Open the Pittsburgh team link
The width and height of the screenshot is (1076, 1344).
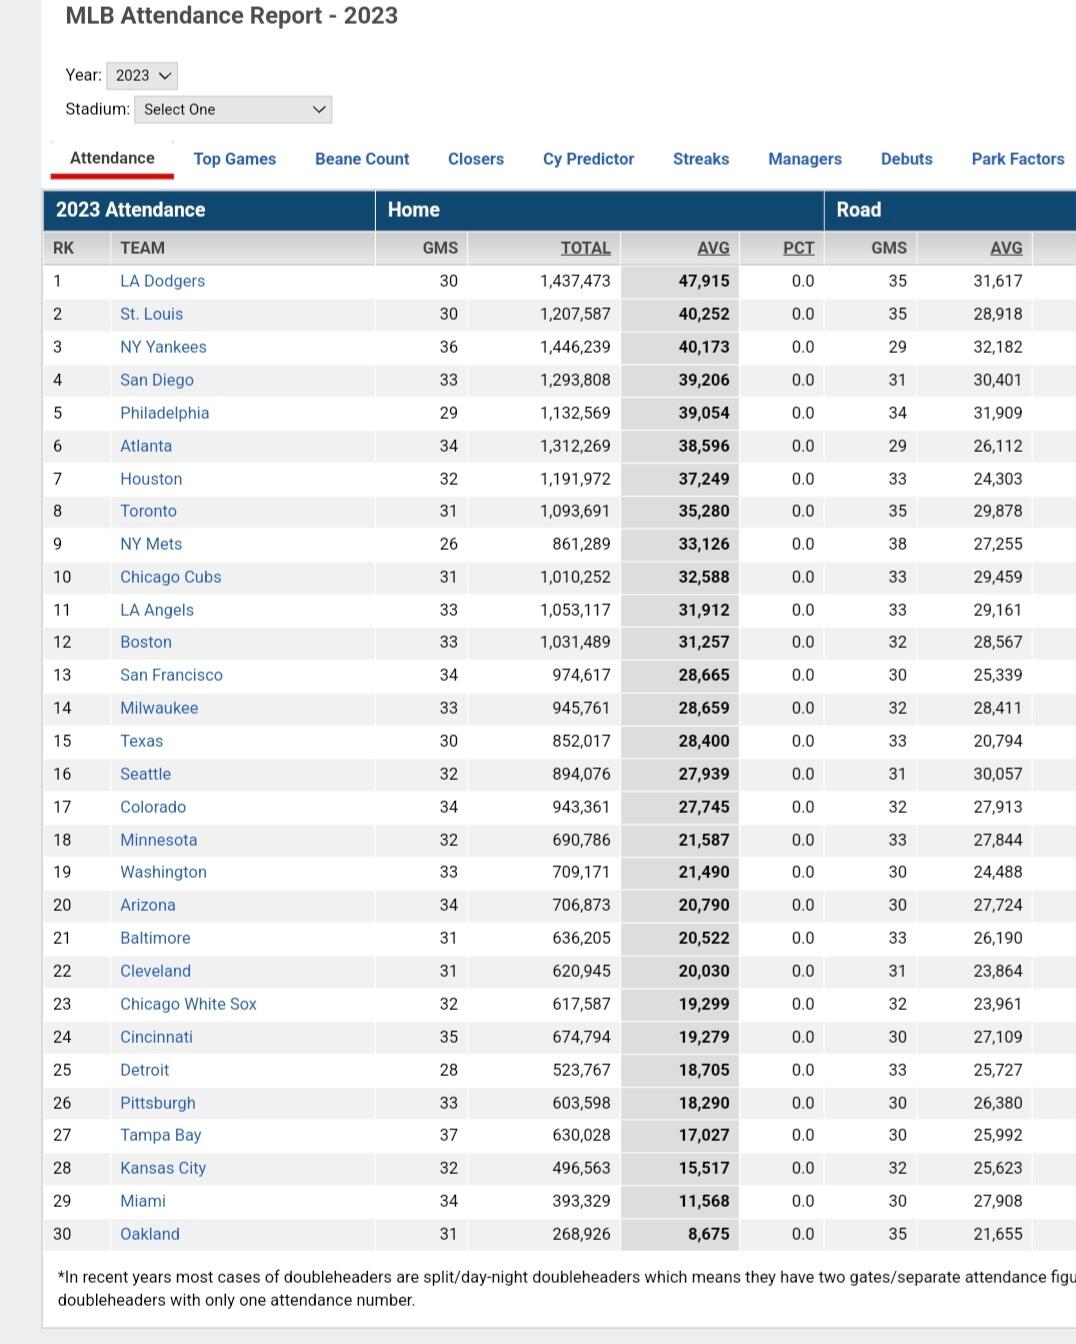(158, 1103)
